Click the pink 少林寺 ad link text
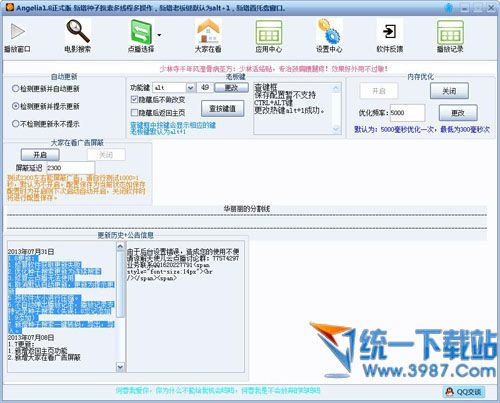500x403 pixels. 273,69
